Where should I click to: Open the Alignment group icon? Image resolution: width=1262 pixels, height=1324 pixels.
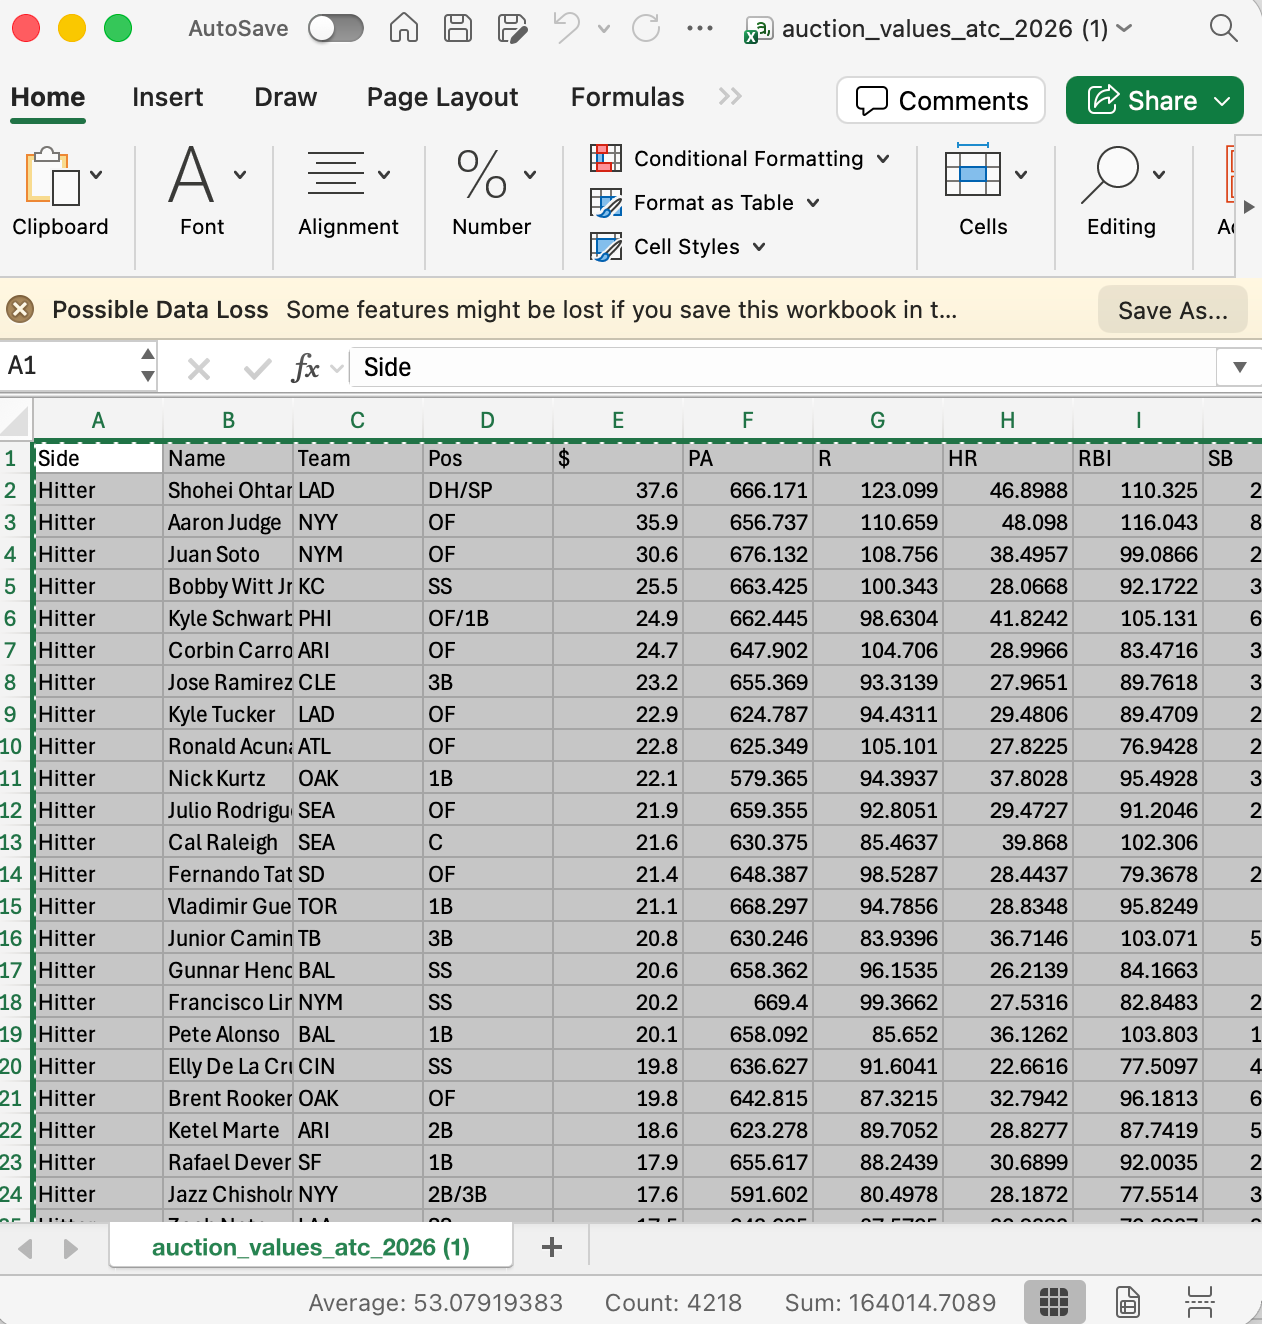pyautogui.click(x=336, y=174)
